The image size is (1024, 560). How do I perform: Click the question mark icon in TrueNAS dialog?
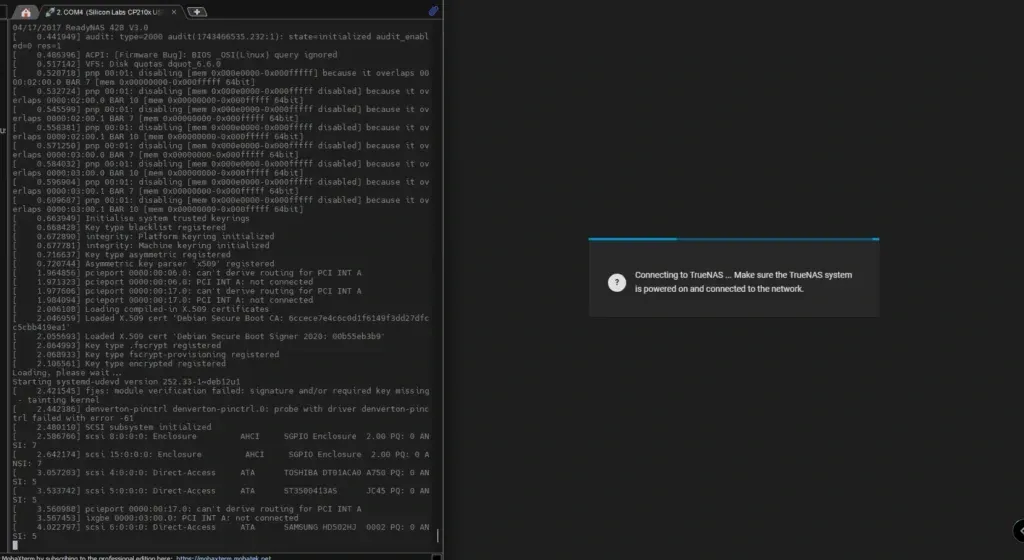pos(616,281)
